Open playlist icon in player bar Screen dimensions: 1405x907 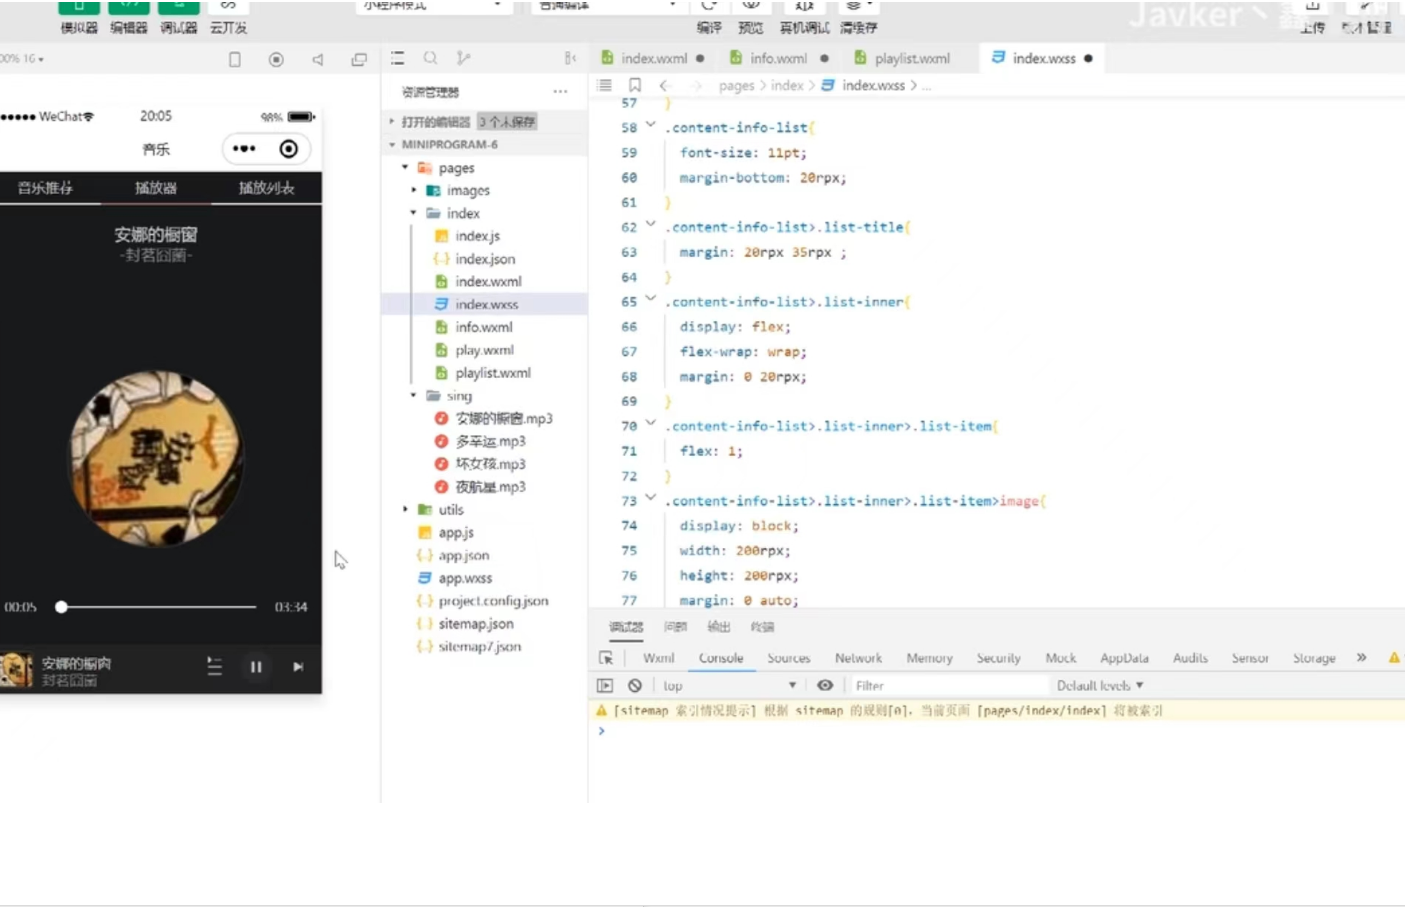(214, 666)
